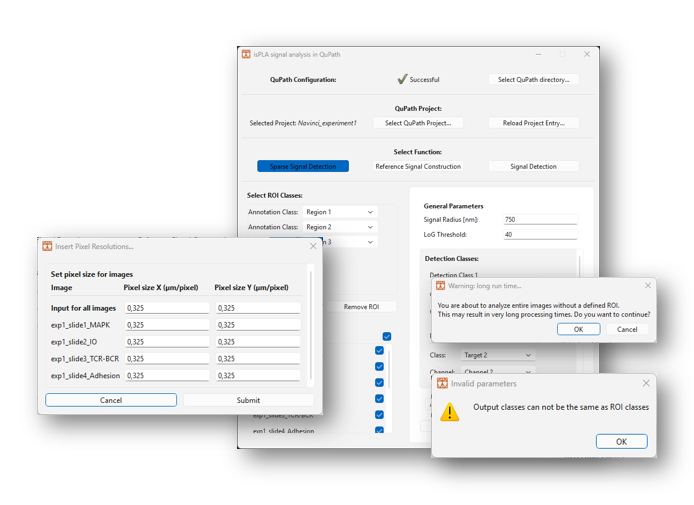Close the Invalid parameters dialog with X
The height and width of the screenshot is (505, 694).
(645, 383)
